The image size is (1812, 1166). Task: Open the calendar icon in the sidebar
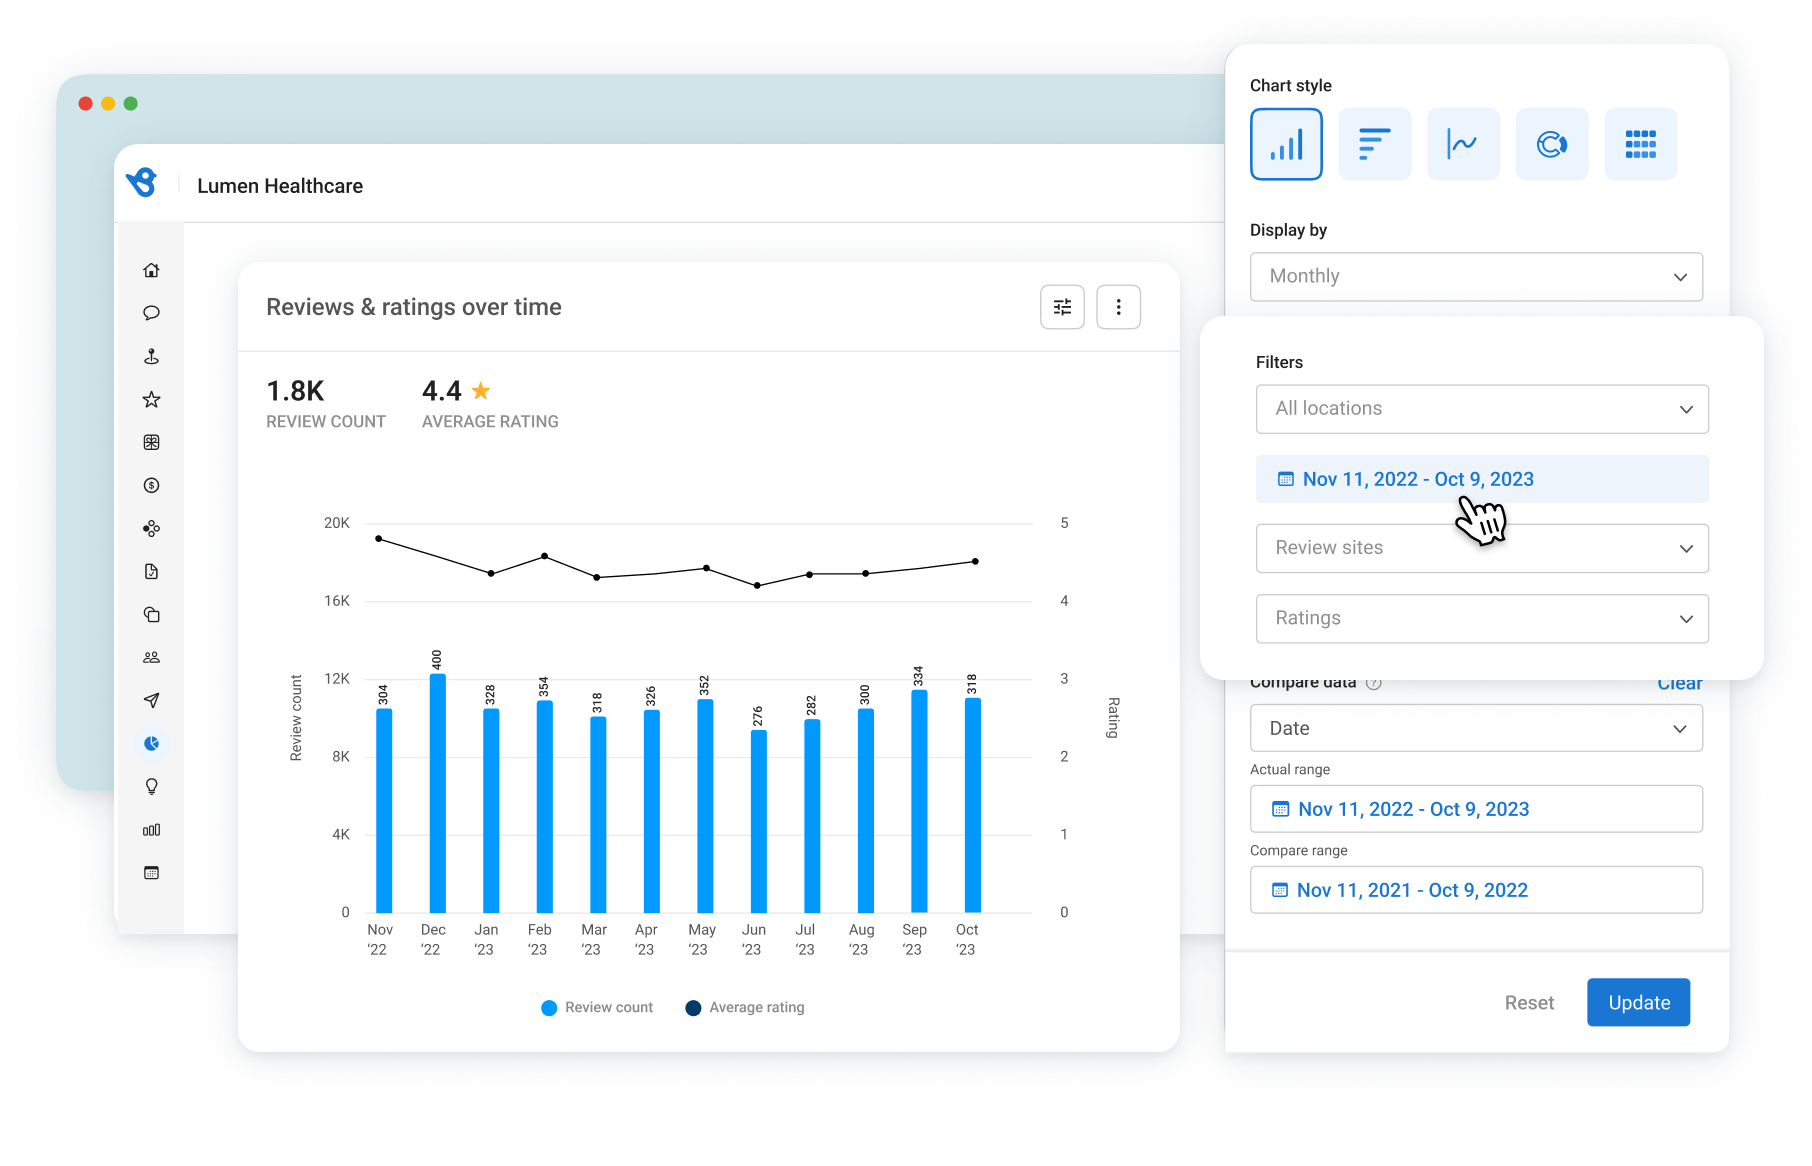(151, 873)
